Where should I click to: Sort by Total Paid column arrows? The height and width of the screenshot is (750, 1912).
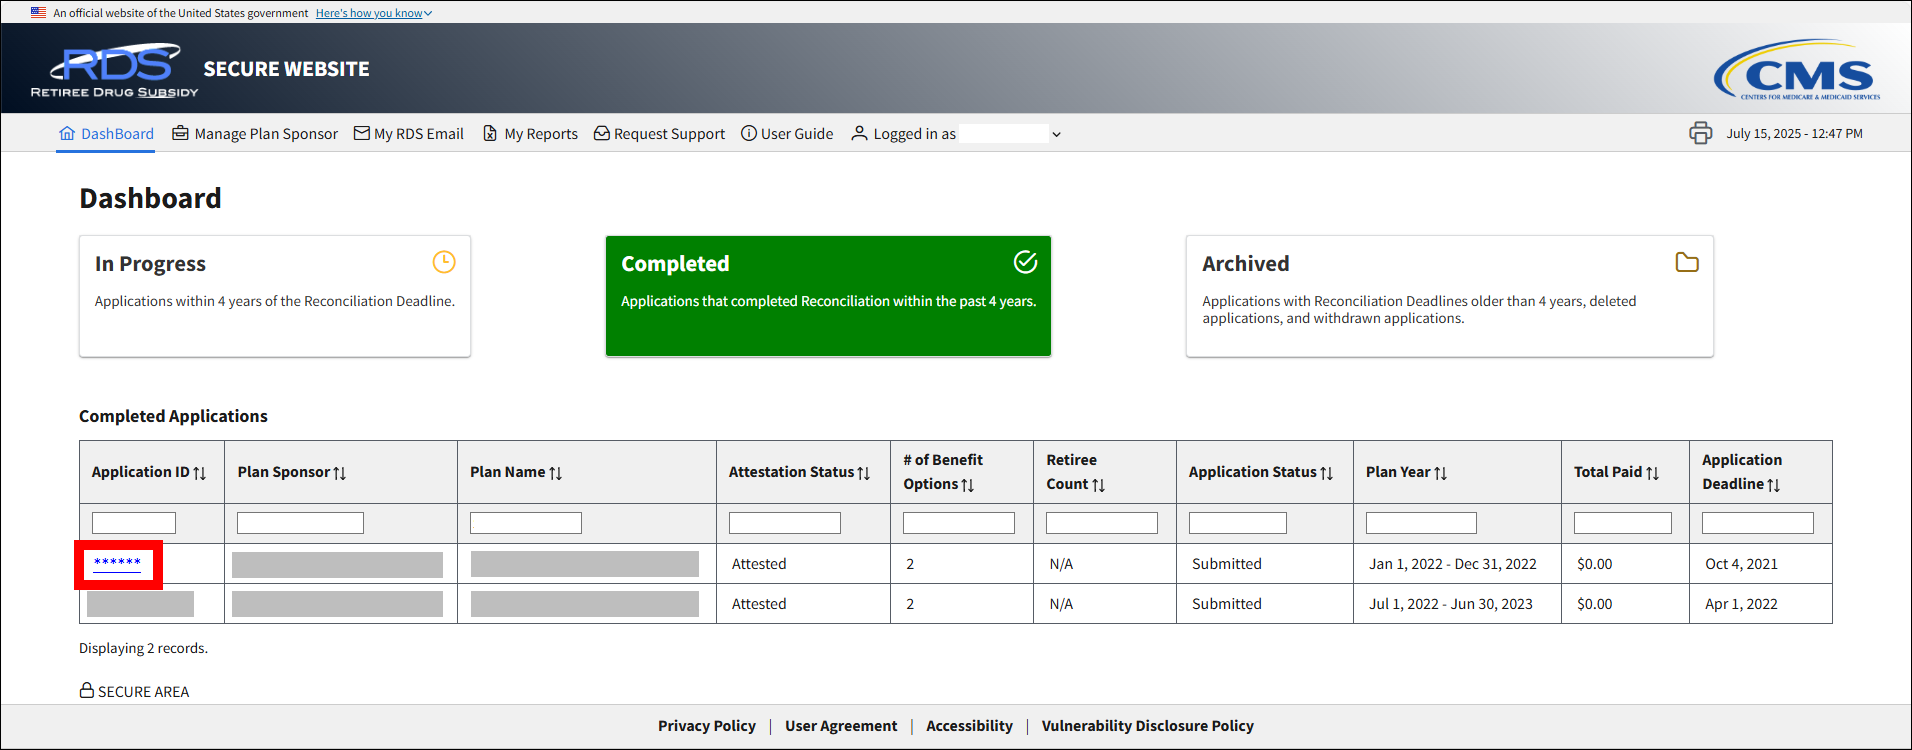(1652, 473)
